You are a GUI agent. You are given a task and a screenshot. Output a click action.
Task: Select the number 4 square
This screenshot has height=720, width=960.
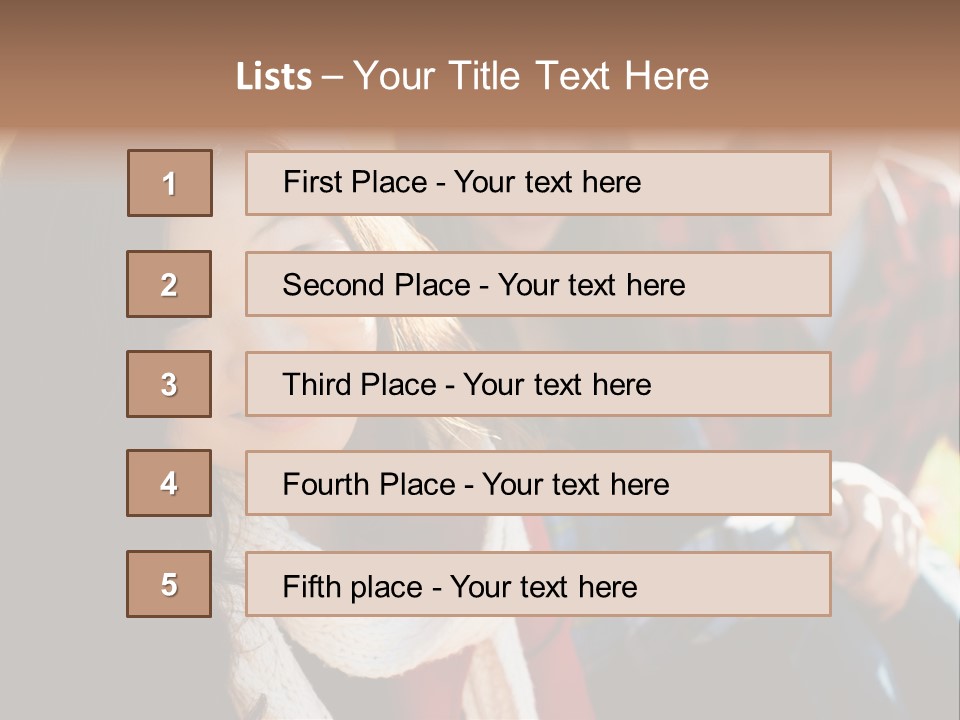(x=169, y=483)
